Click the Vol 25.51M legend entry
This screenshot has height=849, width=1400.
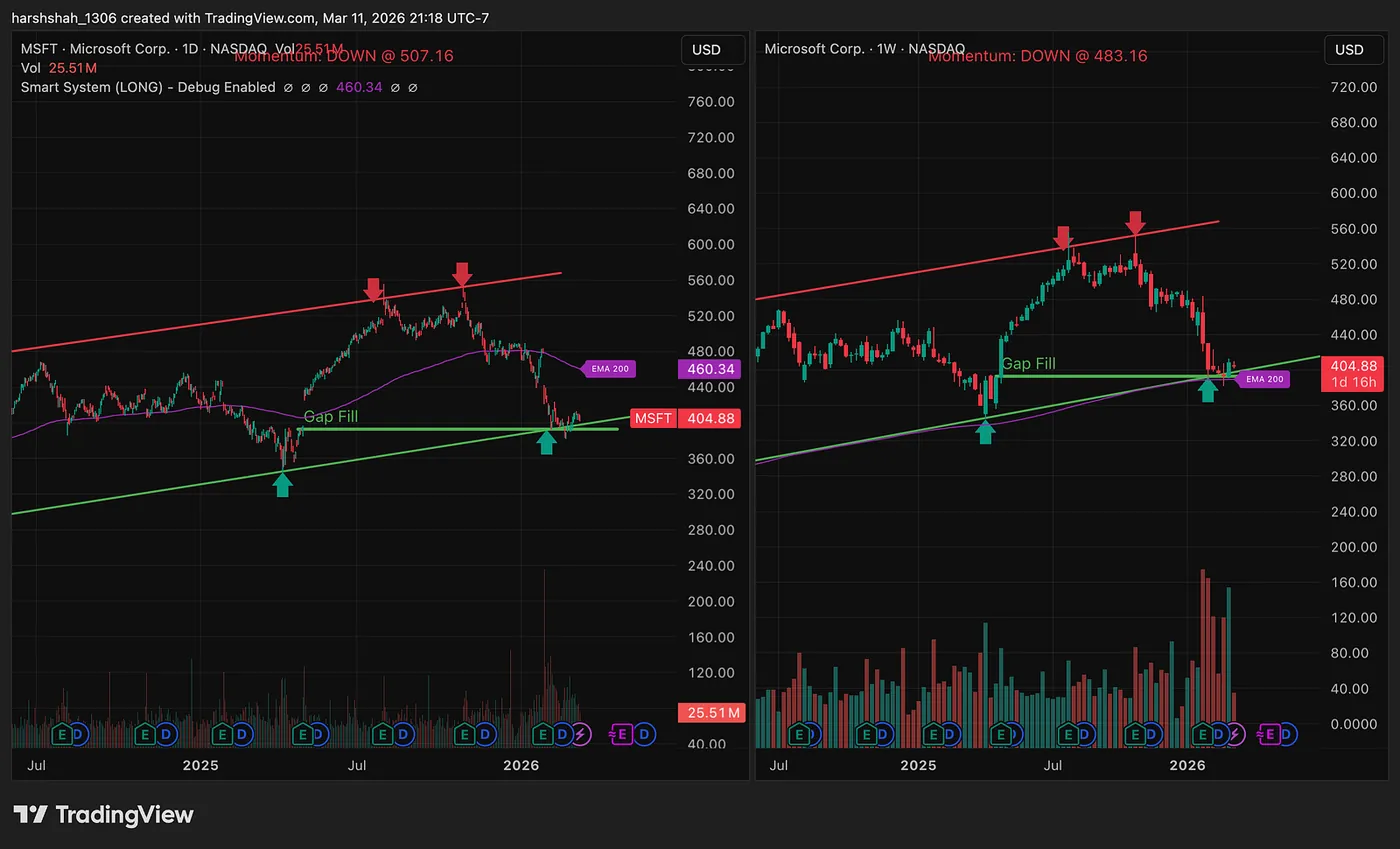coord(59,68)
